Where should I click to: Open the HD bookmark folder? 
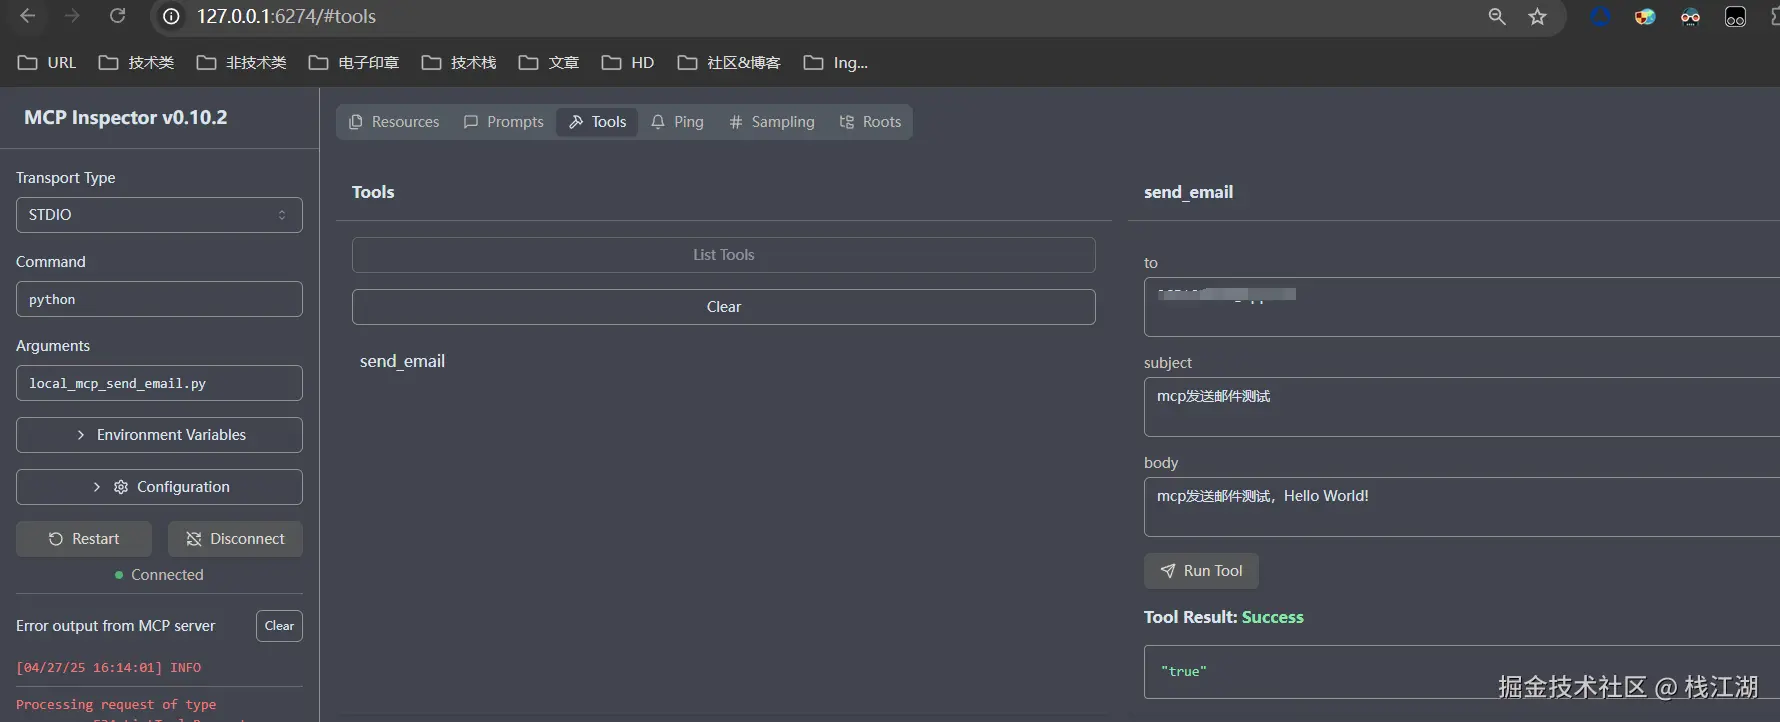point(628,62)
